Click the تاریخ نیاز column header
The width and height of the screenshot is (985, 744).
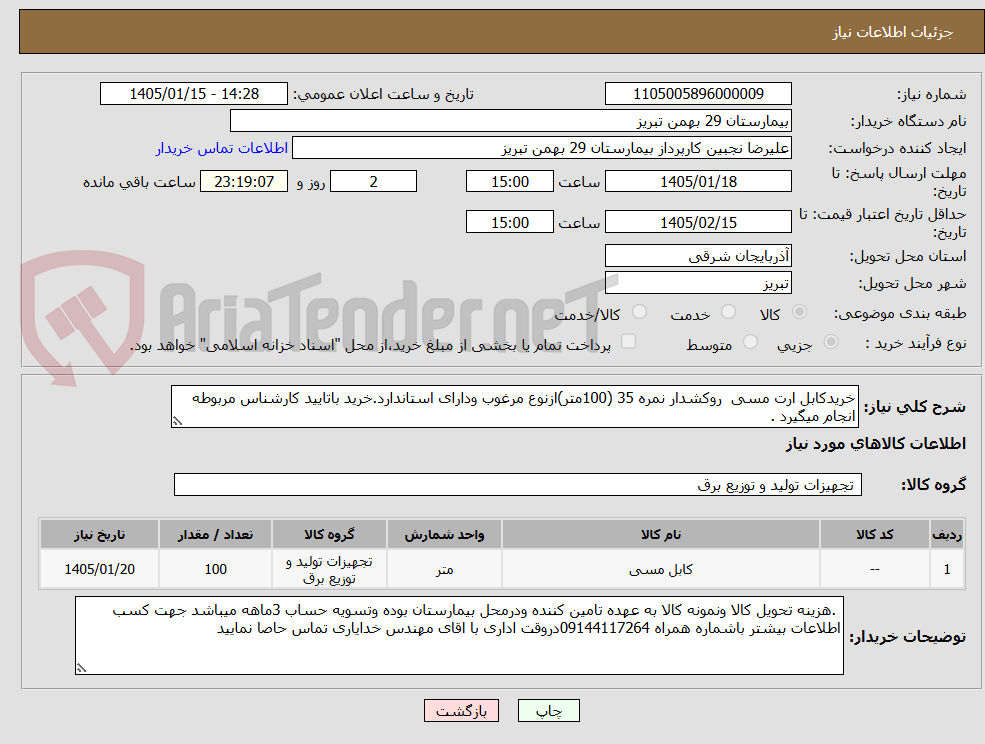99,534
